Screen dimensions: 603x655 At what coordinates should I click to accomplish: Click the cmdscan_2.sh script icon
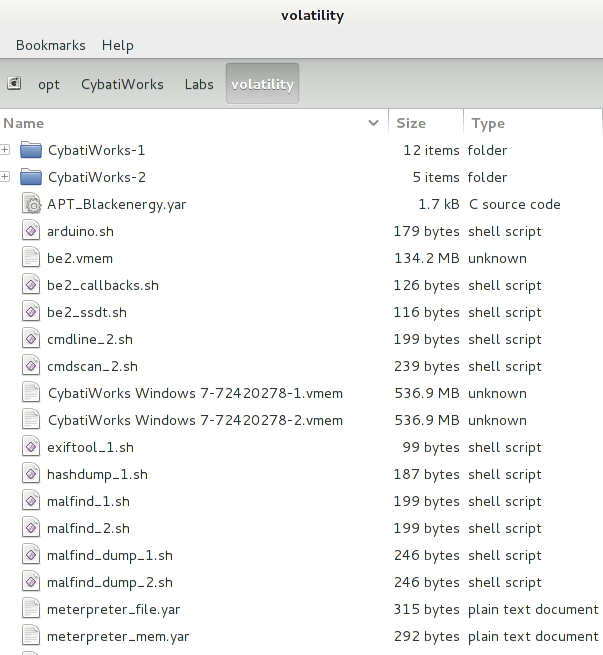click(x=31, y=366)
